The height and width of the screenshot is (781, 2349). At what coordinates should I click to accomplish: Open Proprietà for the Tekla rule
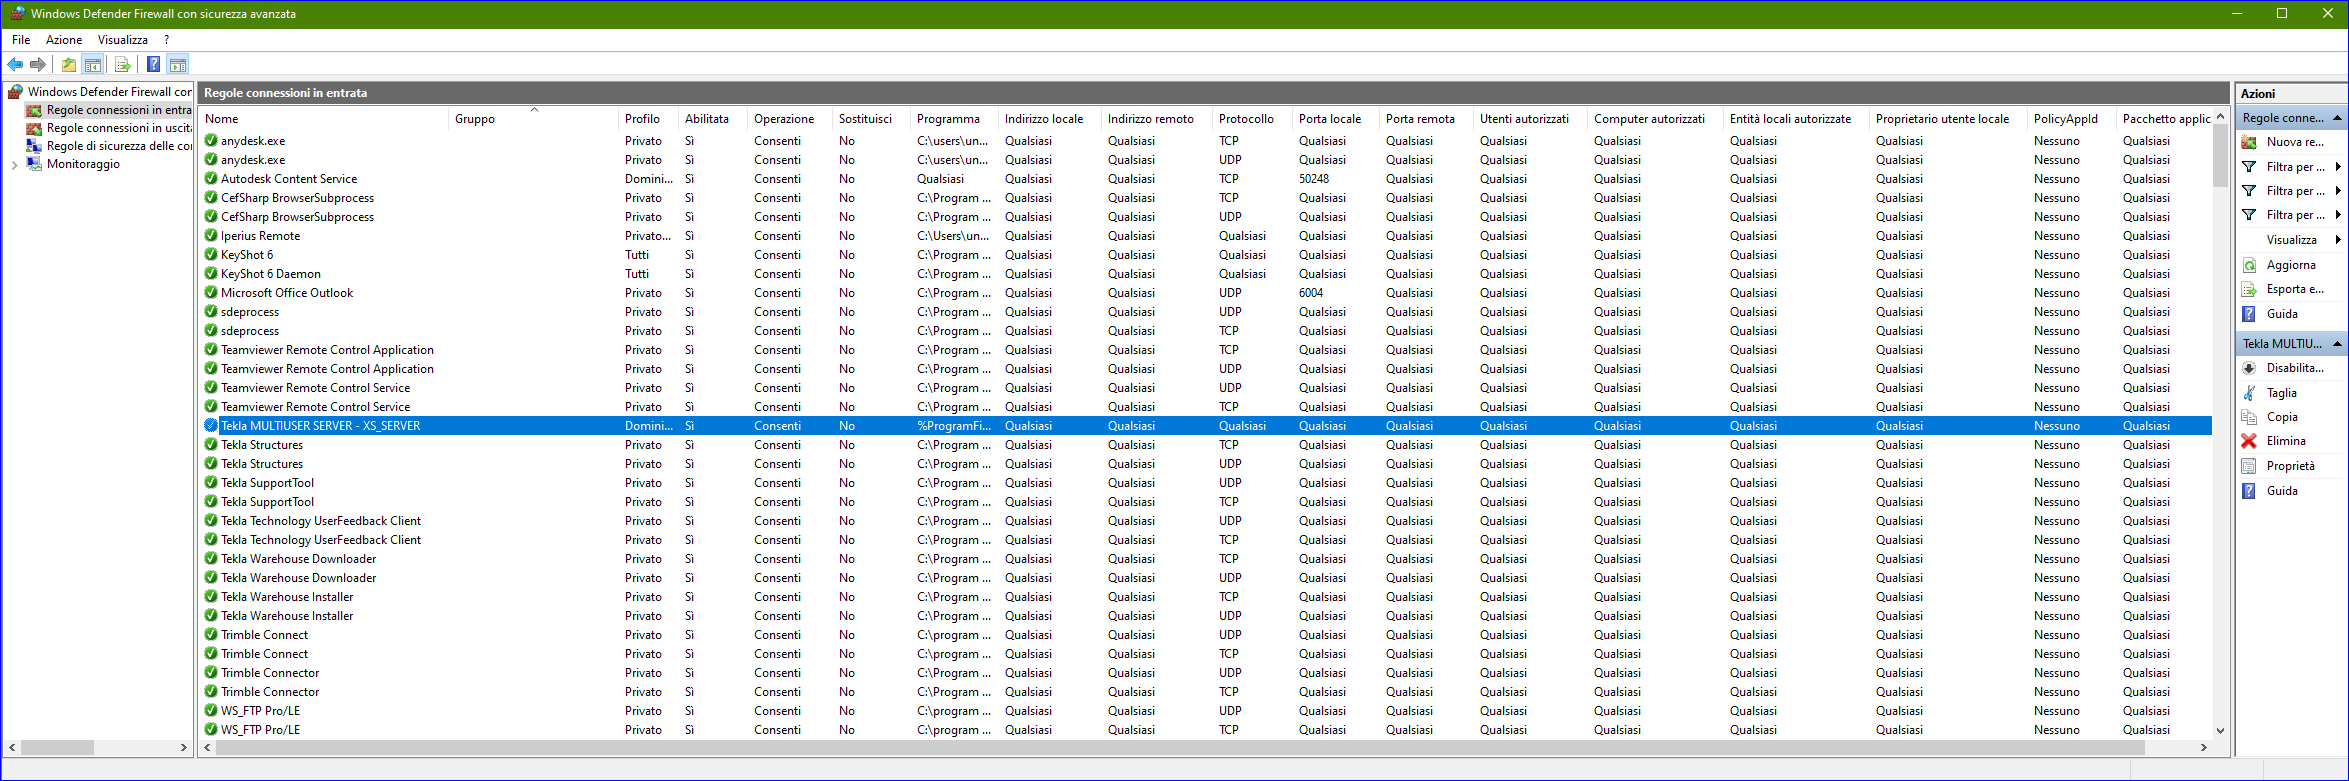coord(2290,466)
